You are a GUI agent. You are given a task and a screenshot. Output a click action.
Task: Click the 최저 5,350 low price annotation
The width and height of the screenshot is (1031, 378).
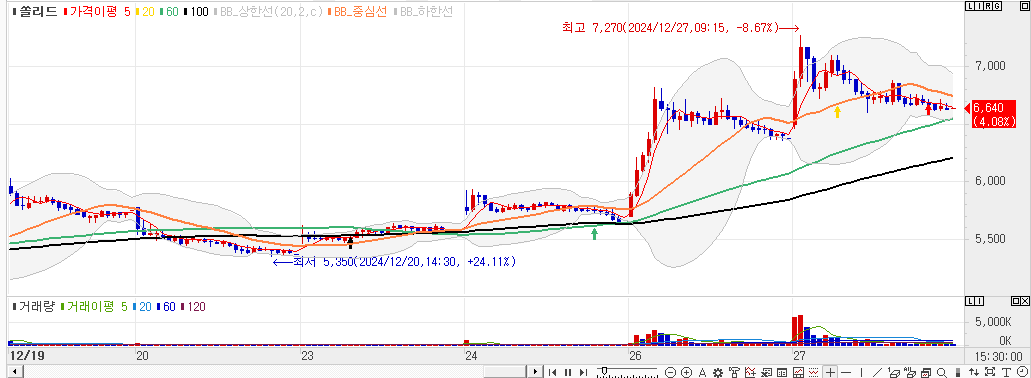pyautogui.click(x=395, y=262)
